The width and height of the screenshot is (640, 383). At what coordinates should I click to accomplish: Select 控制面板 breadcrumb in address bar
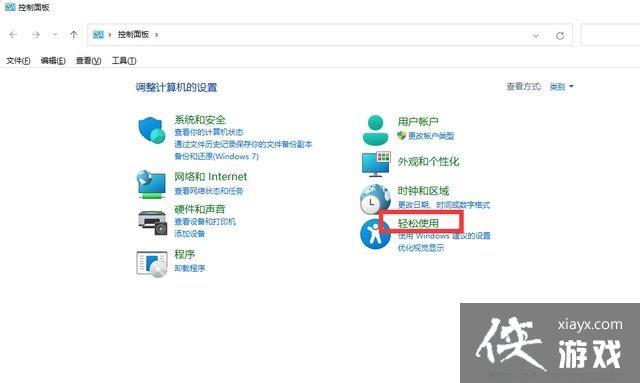[x=133, y=35]
